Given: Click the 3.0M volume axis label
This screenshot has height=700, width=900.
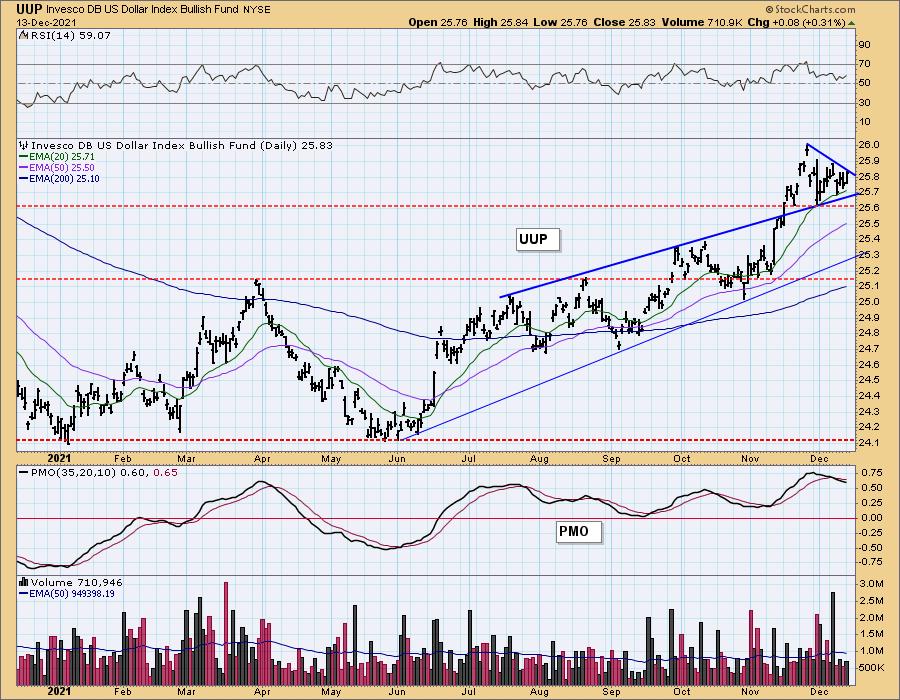Looking at the screenshot, I should point(872,584).
